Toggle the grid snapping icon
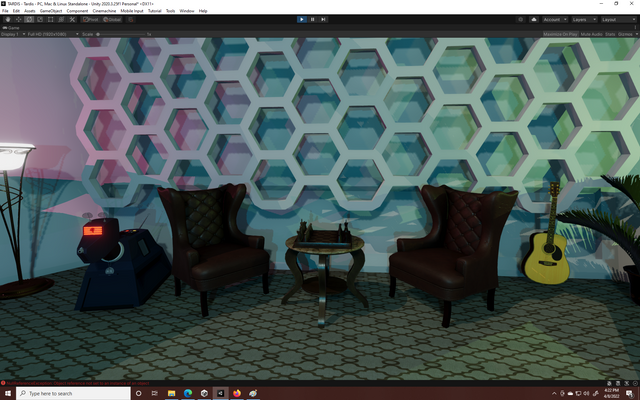The image size is (640, 400). click(x=131, y=19)
